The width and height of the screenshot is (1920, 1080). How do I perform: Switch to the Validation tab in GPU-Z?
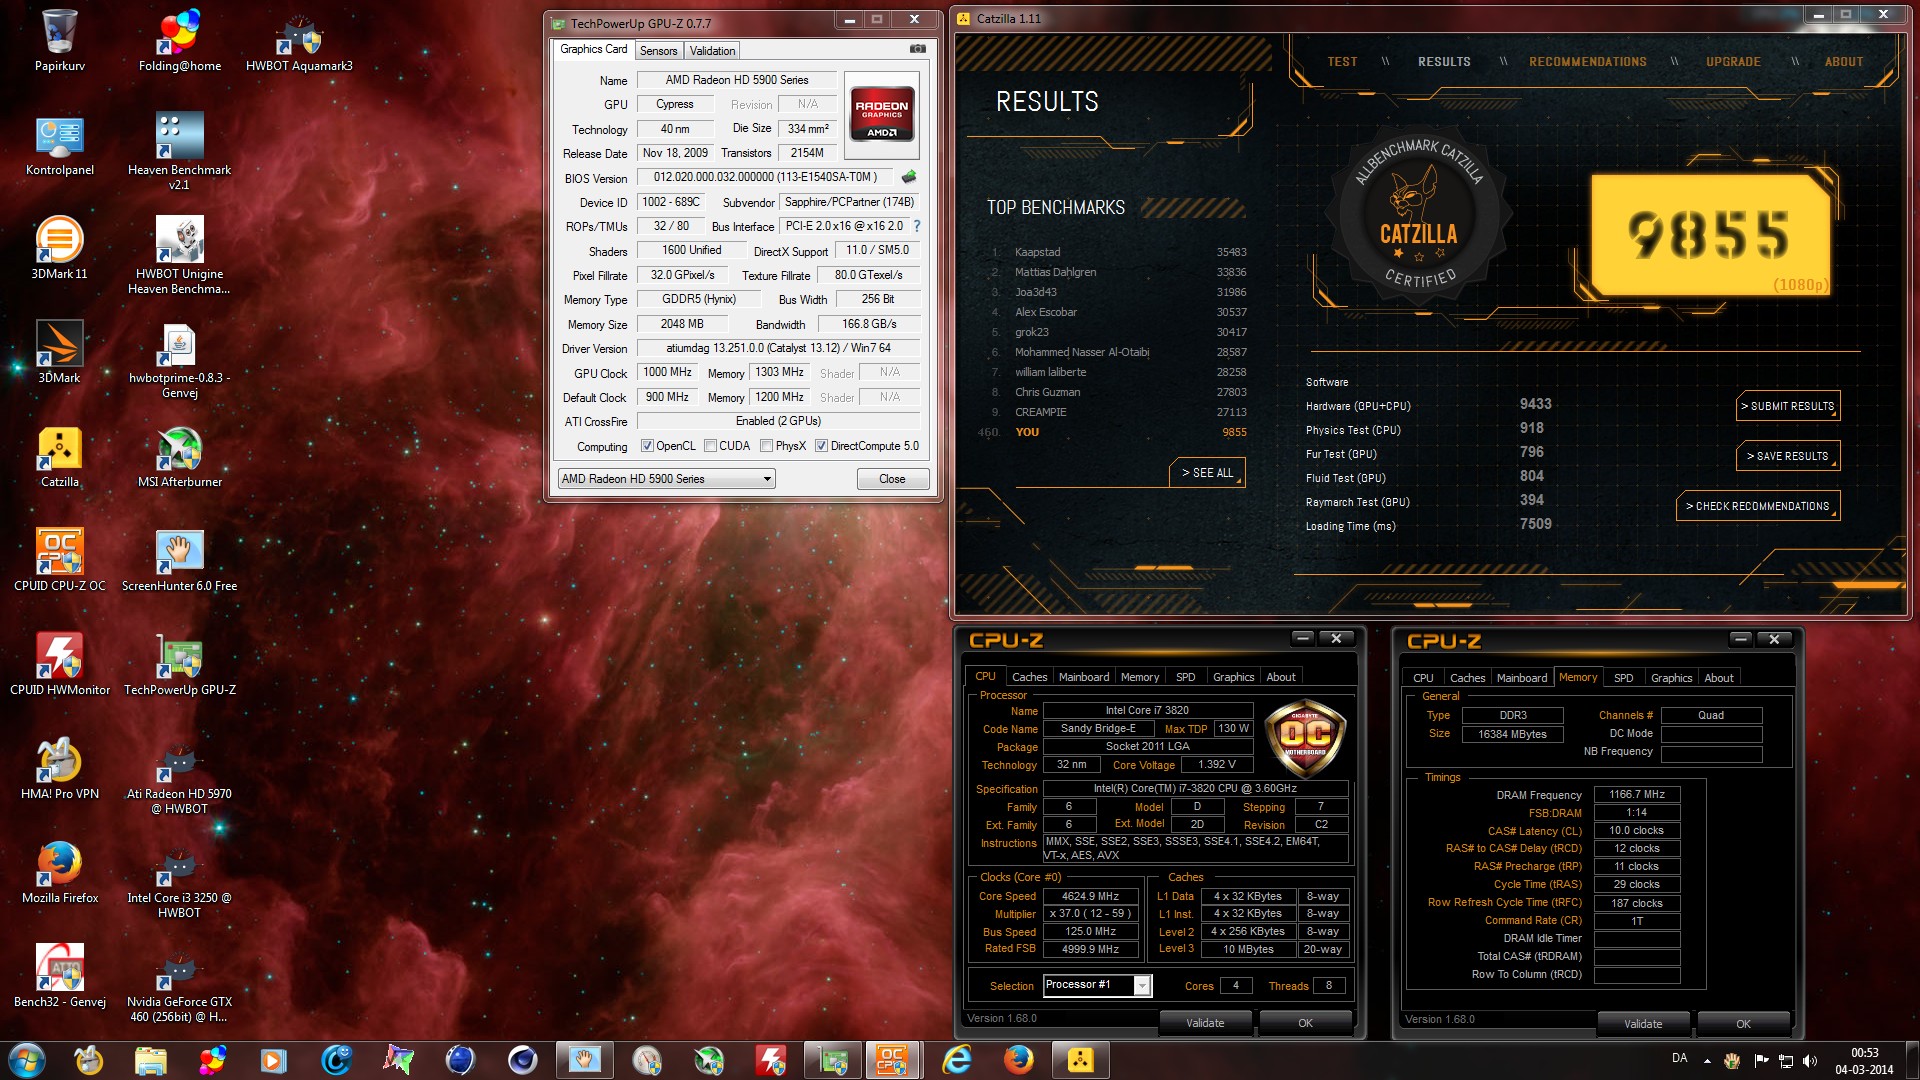point(712,51)
